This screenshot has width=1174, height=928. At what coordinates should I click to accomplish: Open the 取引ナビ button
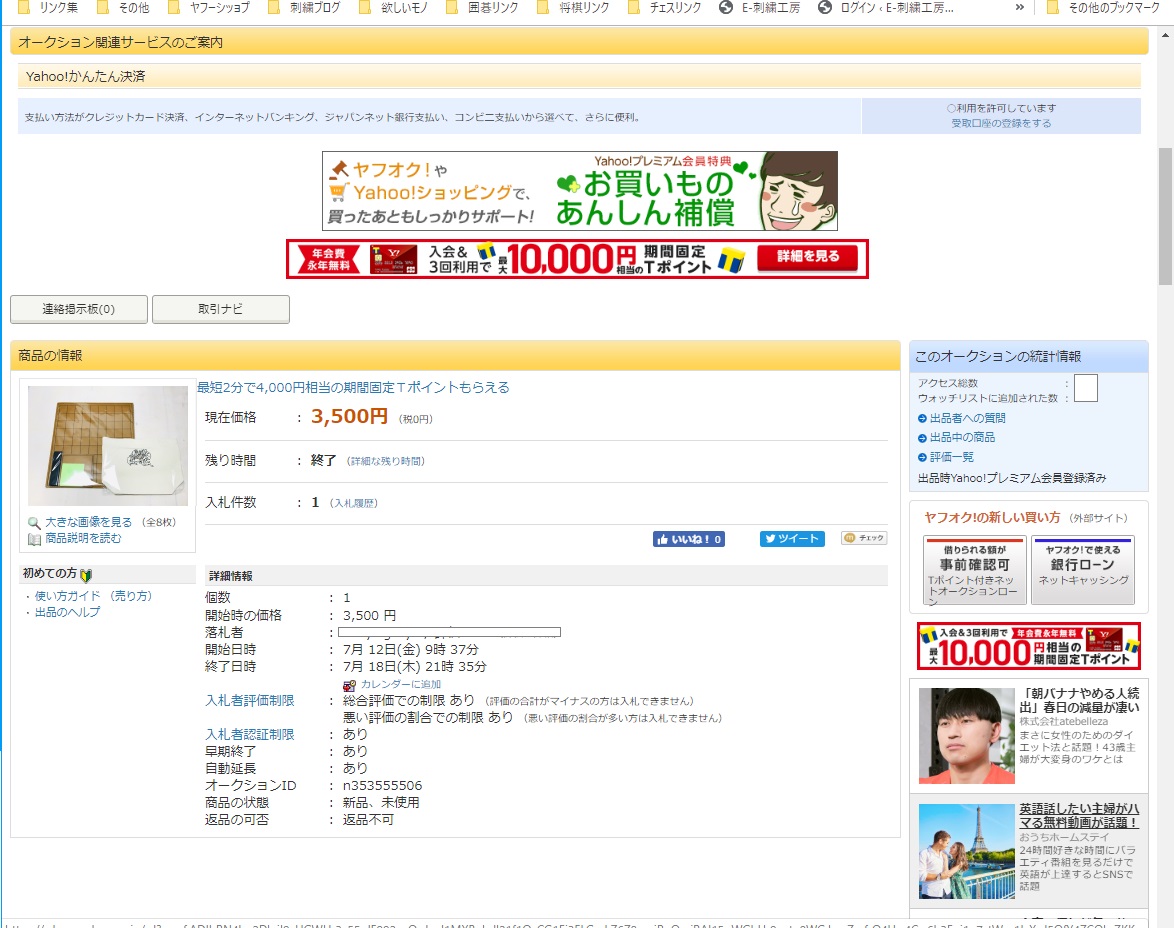[221, 309]
